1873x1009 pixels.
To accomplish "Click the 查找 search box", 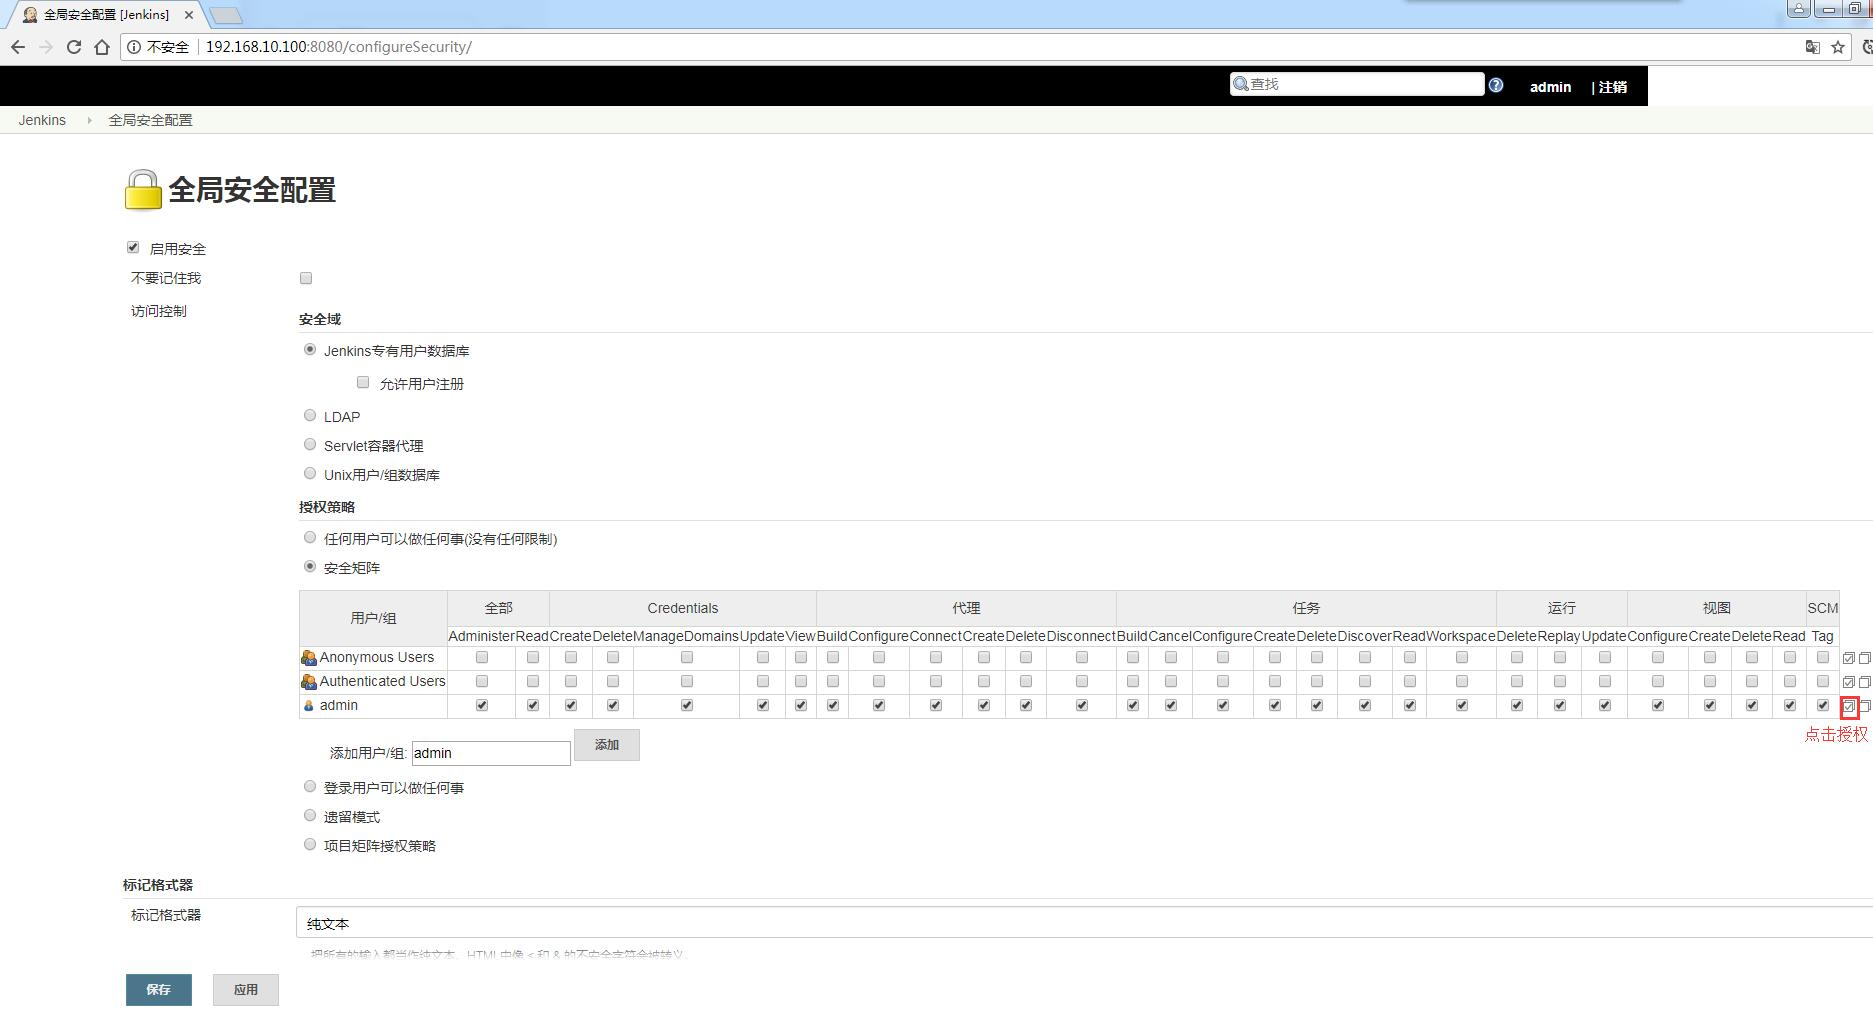I will click(1357, 84).
